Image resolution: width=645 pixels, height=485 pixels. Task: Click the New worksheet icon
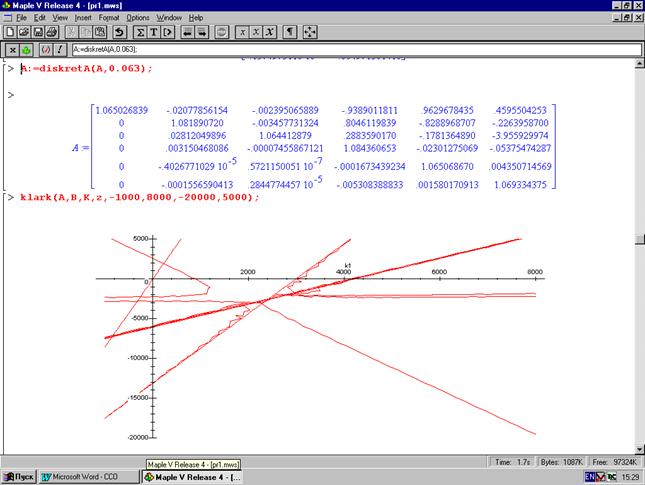point(8,32)
